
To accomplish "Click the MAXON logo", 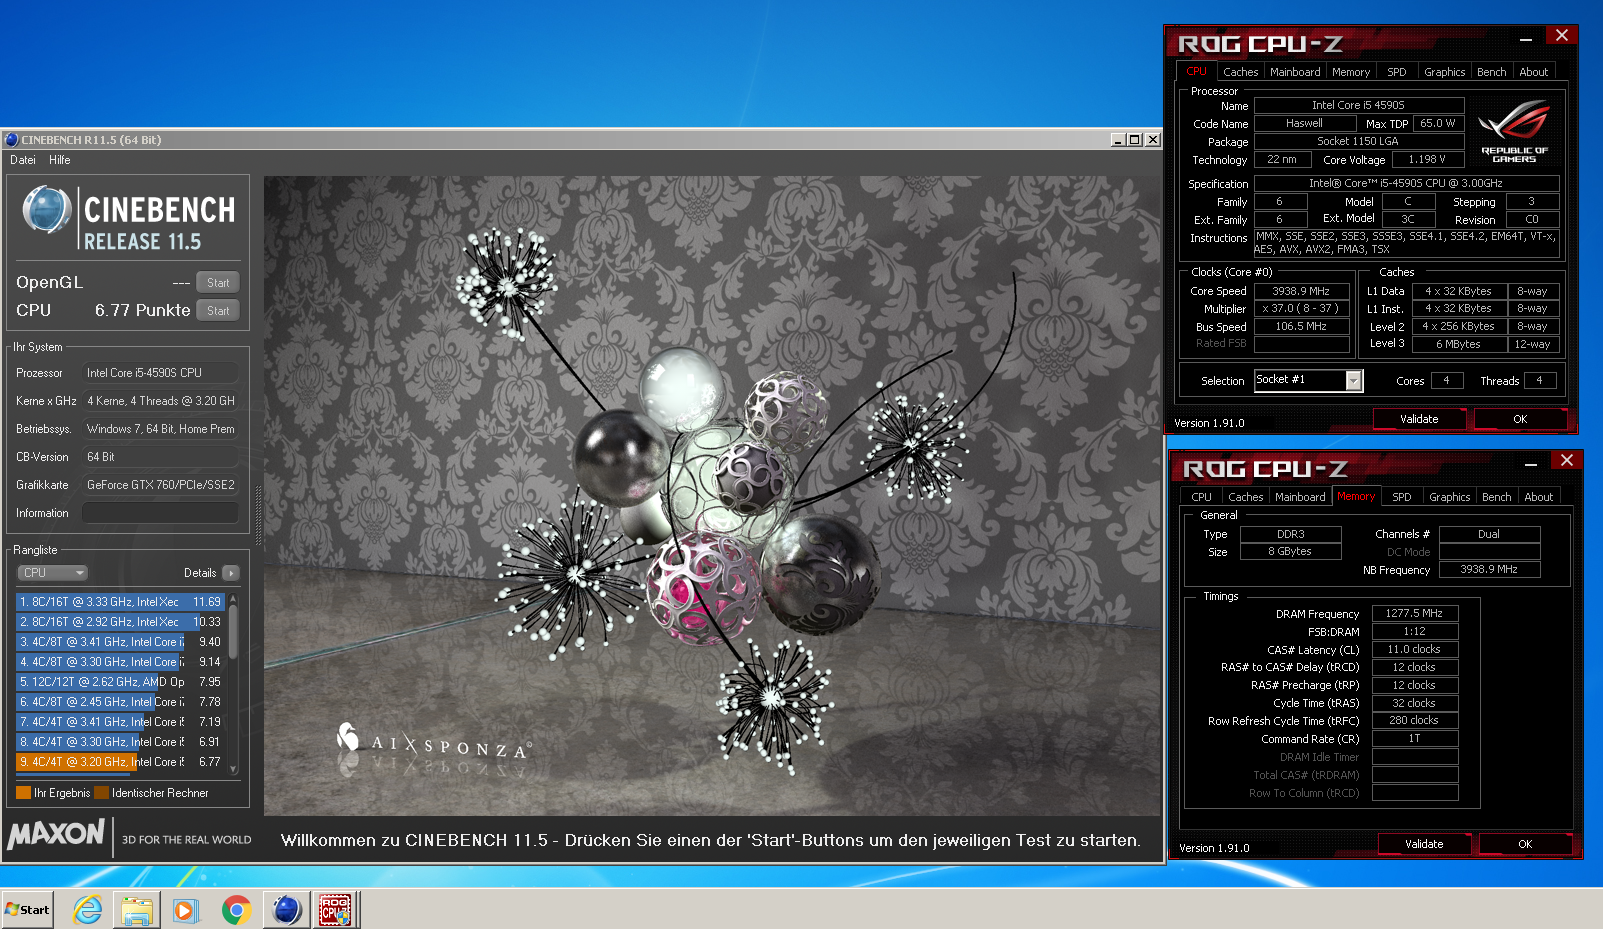I will point(56,834).
